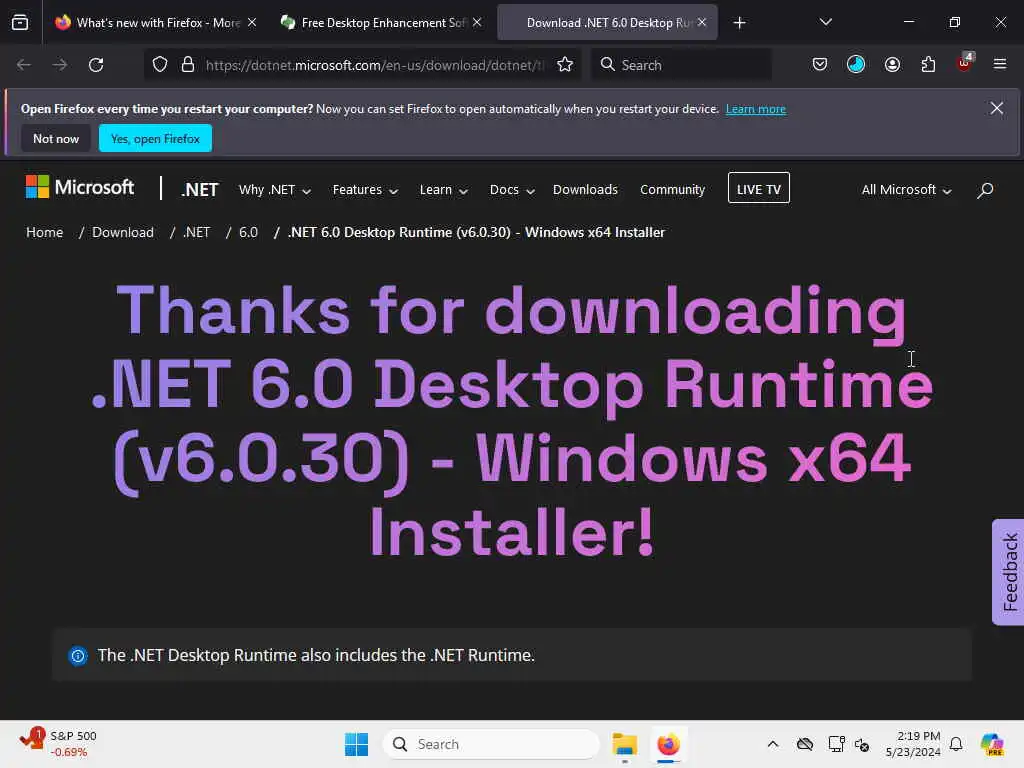This screenshot has width=1024, height=768.
Task: Go to the .NET home link
Action: coord(200,189)
